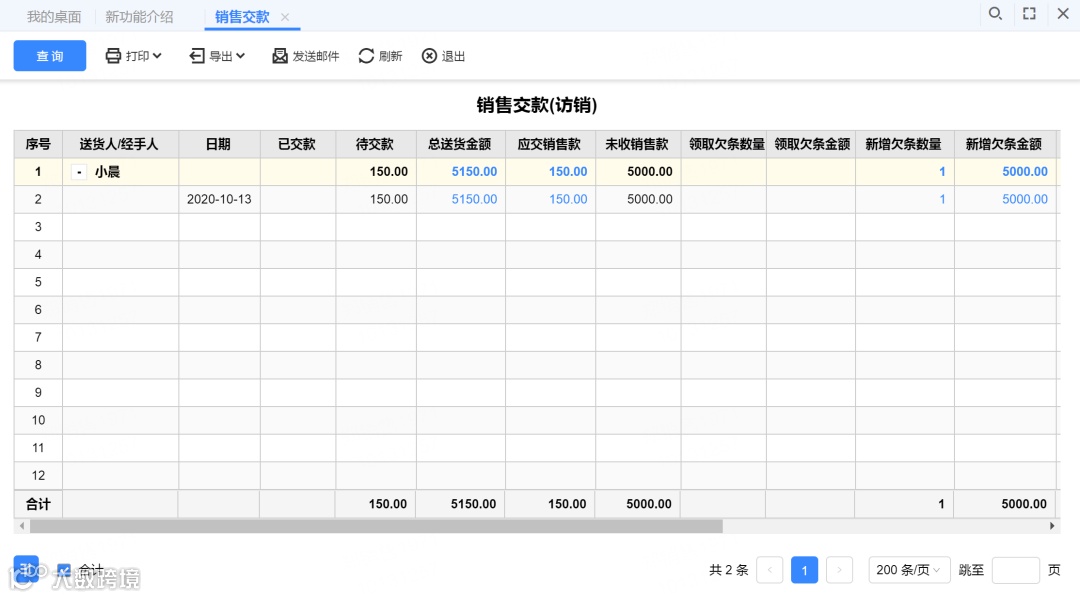Open the blue 5000.00 link in 小晨 row
Image resolution: width=1080 pixels, height=598 pixels.
pos(1025,172)
